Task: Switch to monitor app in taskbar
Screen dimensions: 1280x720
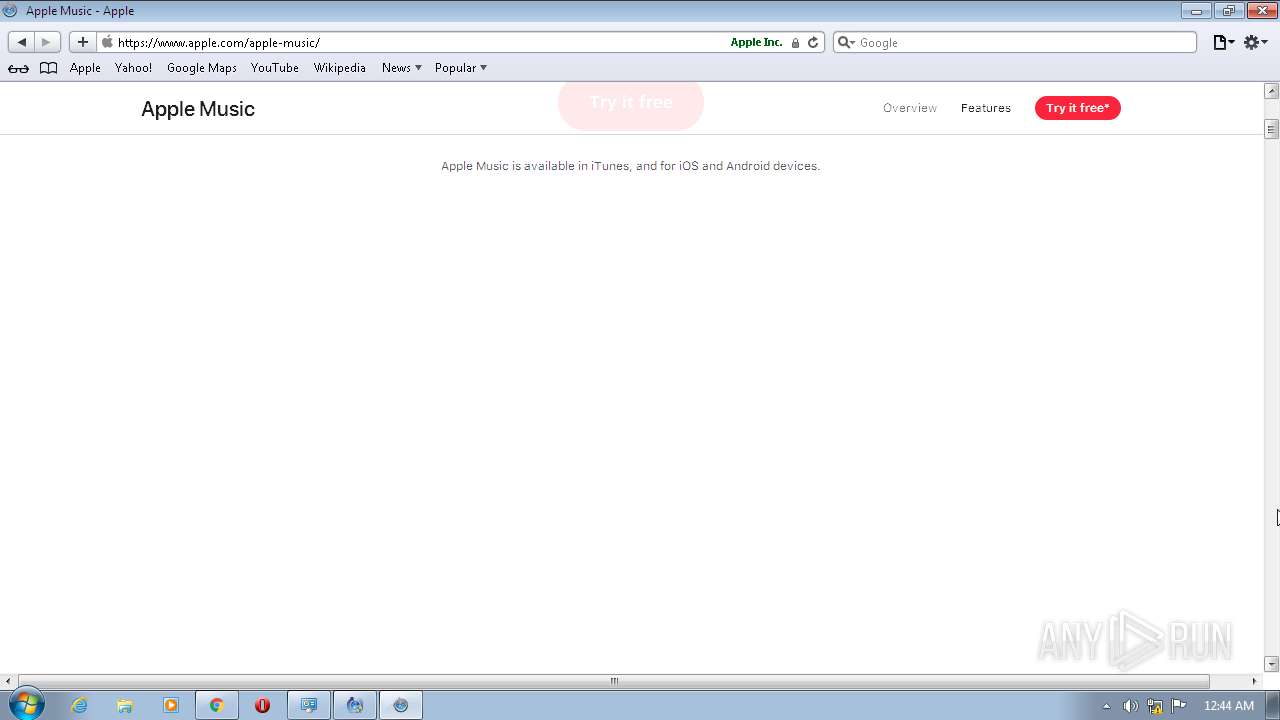Action: (309, 705)
